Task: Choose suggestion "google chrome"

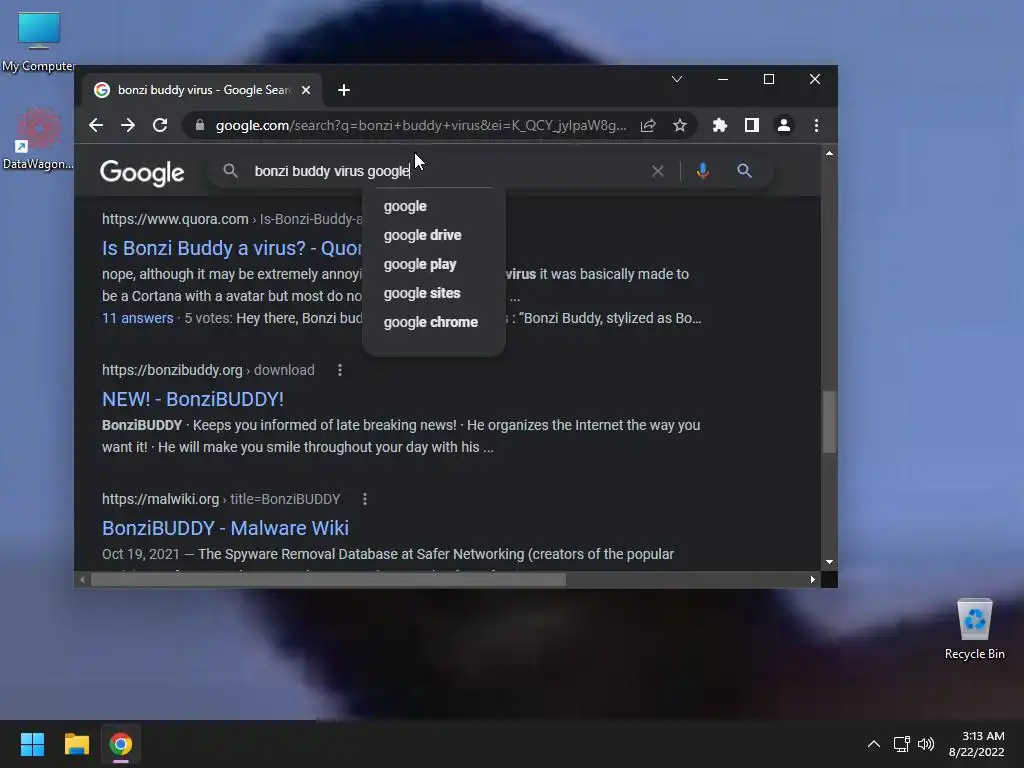Action: pyautogui.click(x=431, y=323)
